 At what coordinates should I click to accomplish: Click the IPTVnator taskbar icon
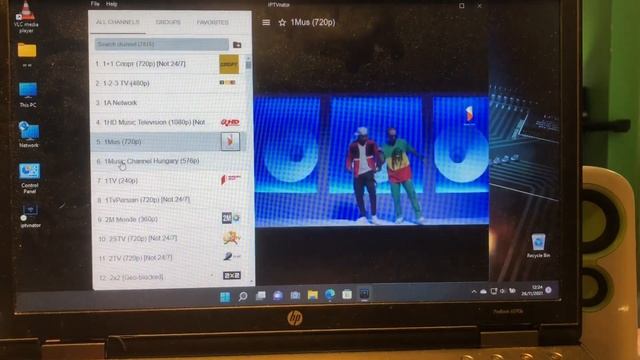point(364,293)
